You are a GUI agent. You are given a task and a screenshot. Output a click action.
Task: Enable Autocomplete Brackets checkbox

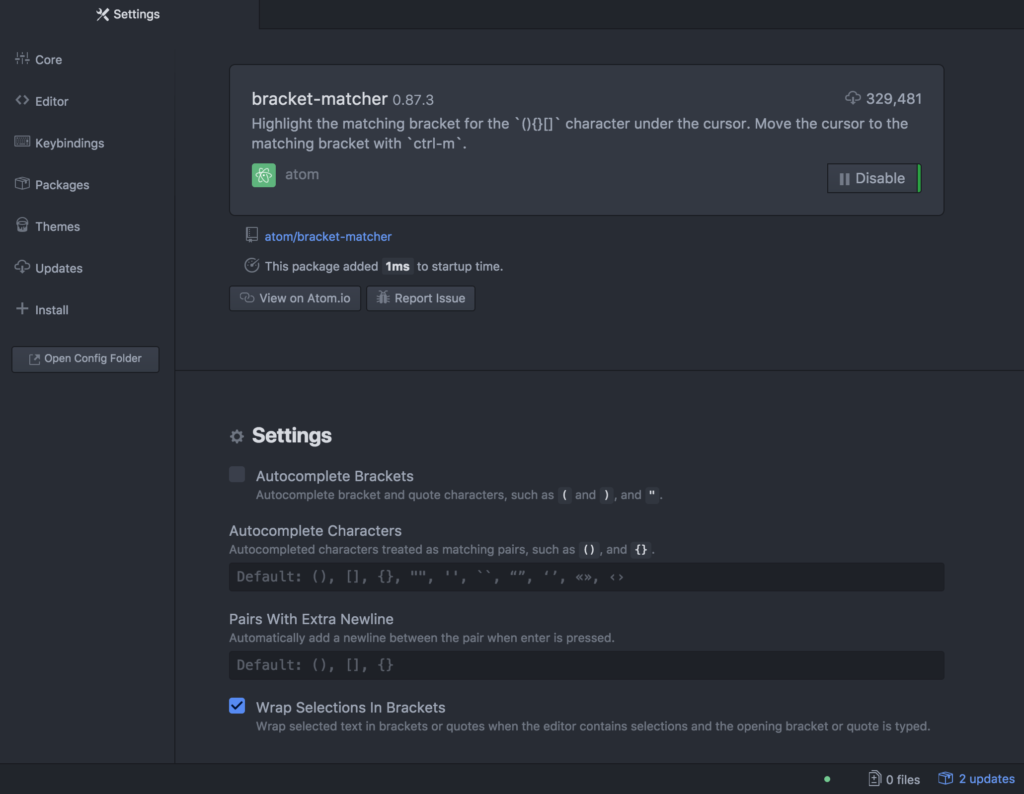(x=237, y=474)
